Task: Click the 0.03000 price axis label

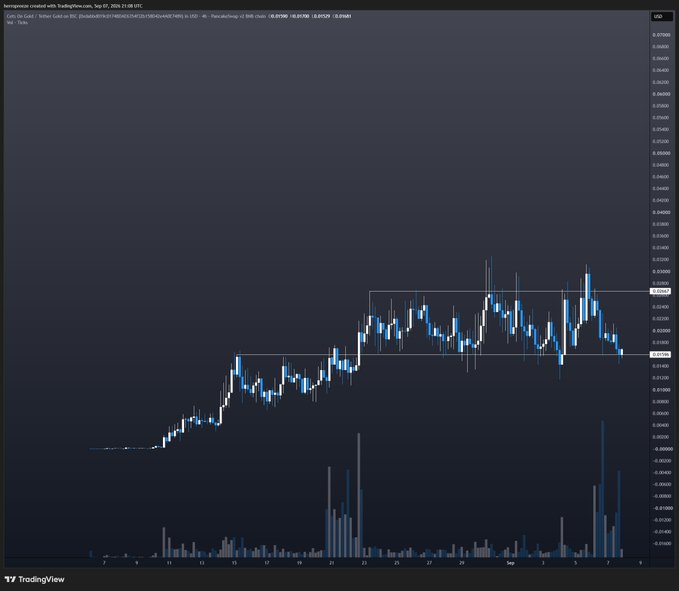Action: pos(661,271)
